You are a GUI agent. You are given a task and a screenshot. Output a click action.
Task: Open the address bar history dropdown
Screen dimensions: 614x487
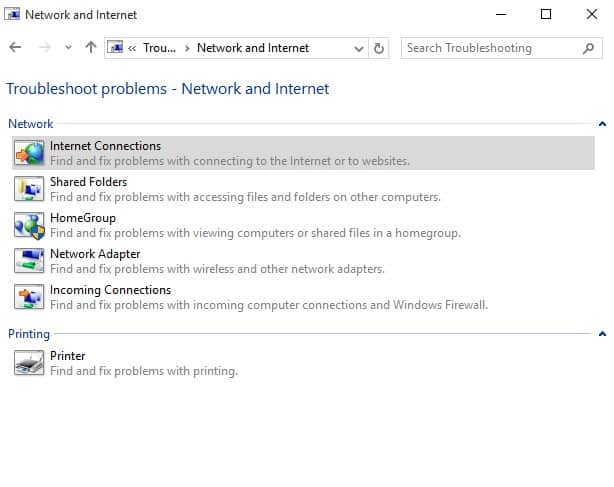[359, 49]
